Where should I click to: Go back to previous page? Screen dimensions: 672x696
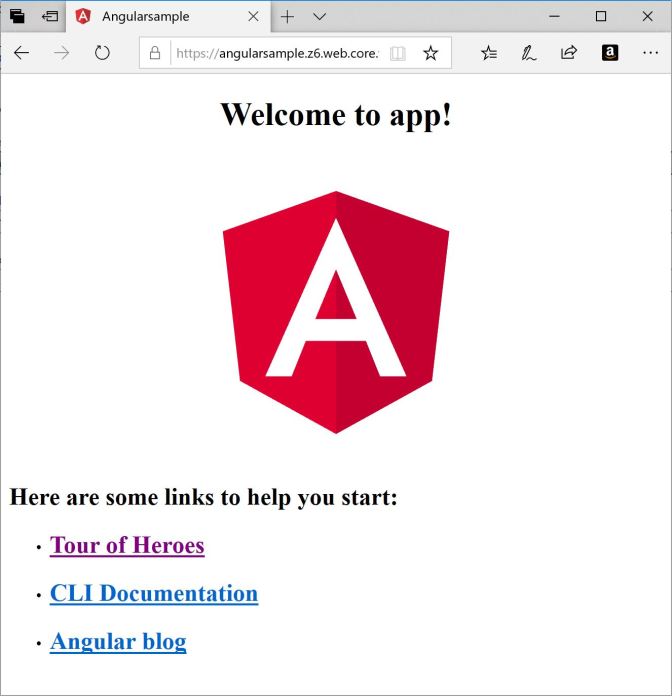(21, 53)
